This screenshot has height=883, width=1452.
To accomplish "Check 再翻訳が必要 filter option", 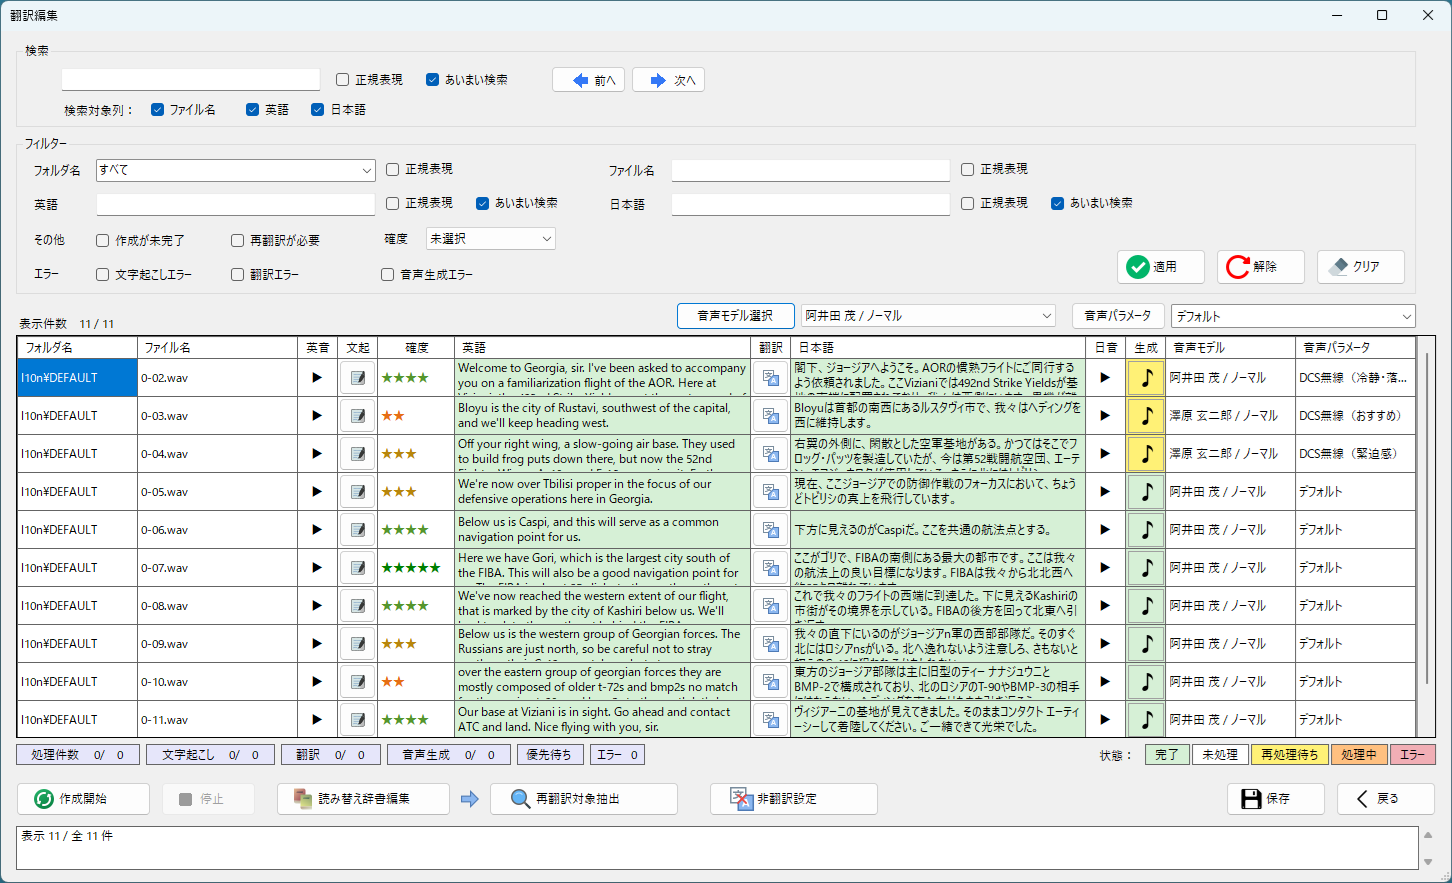I will point(238,241).
